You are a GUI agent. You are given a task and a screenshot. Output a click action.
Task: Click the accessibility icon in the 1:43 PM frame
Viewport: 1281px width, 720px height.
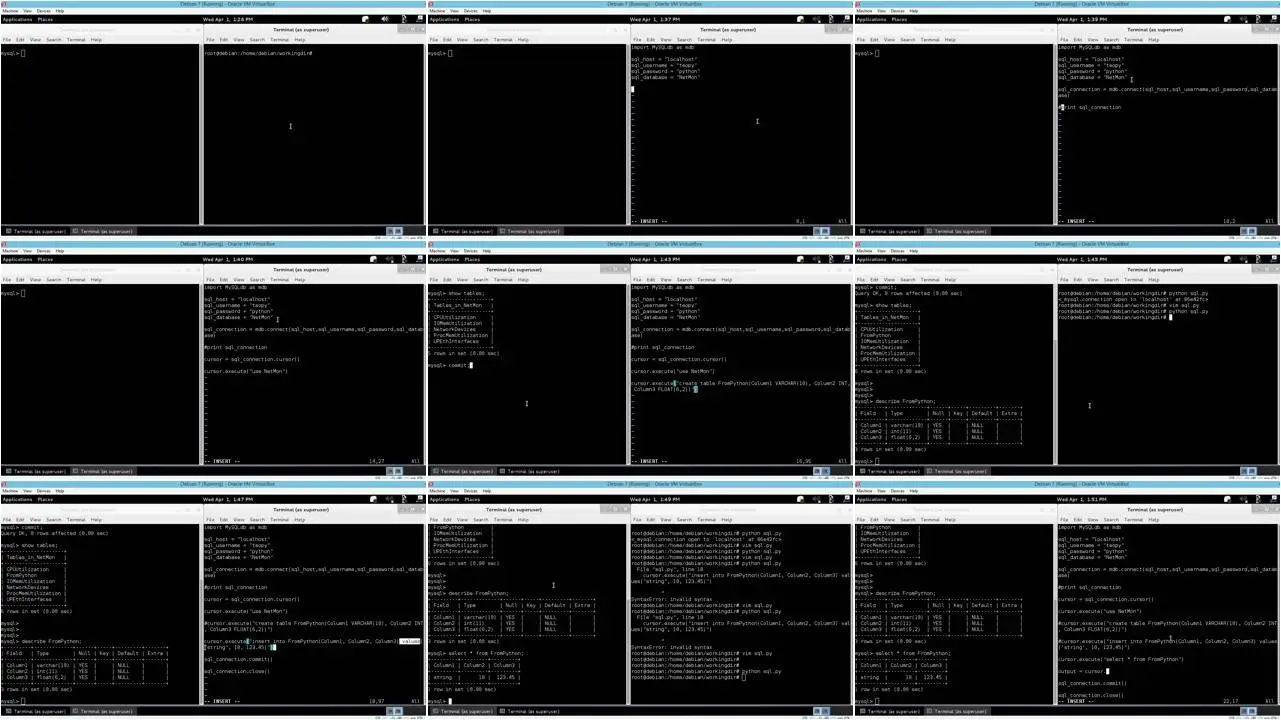tap(831, 259)
